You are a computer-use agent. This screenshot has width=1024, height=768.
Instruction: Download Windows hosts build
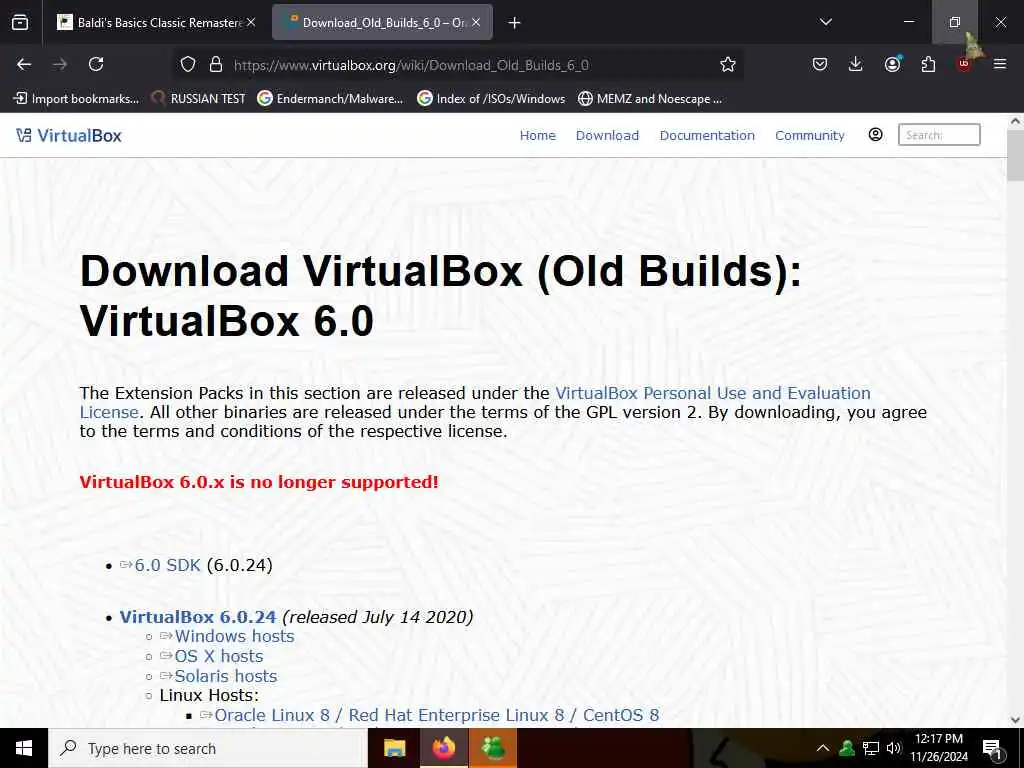click(234, 636)
